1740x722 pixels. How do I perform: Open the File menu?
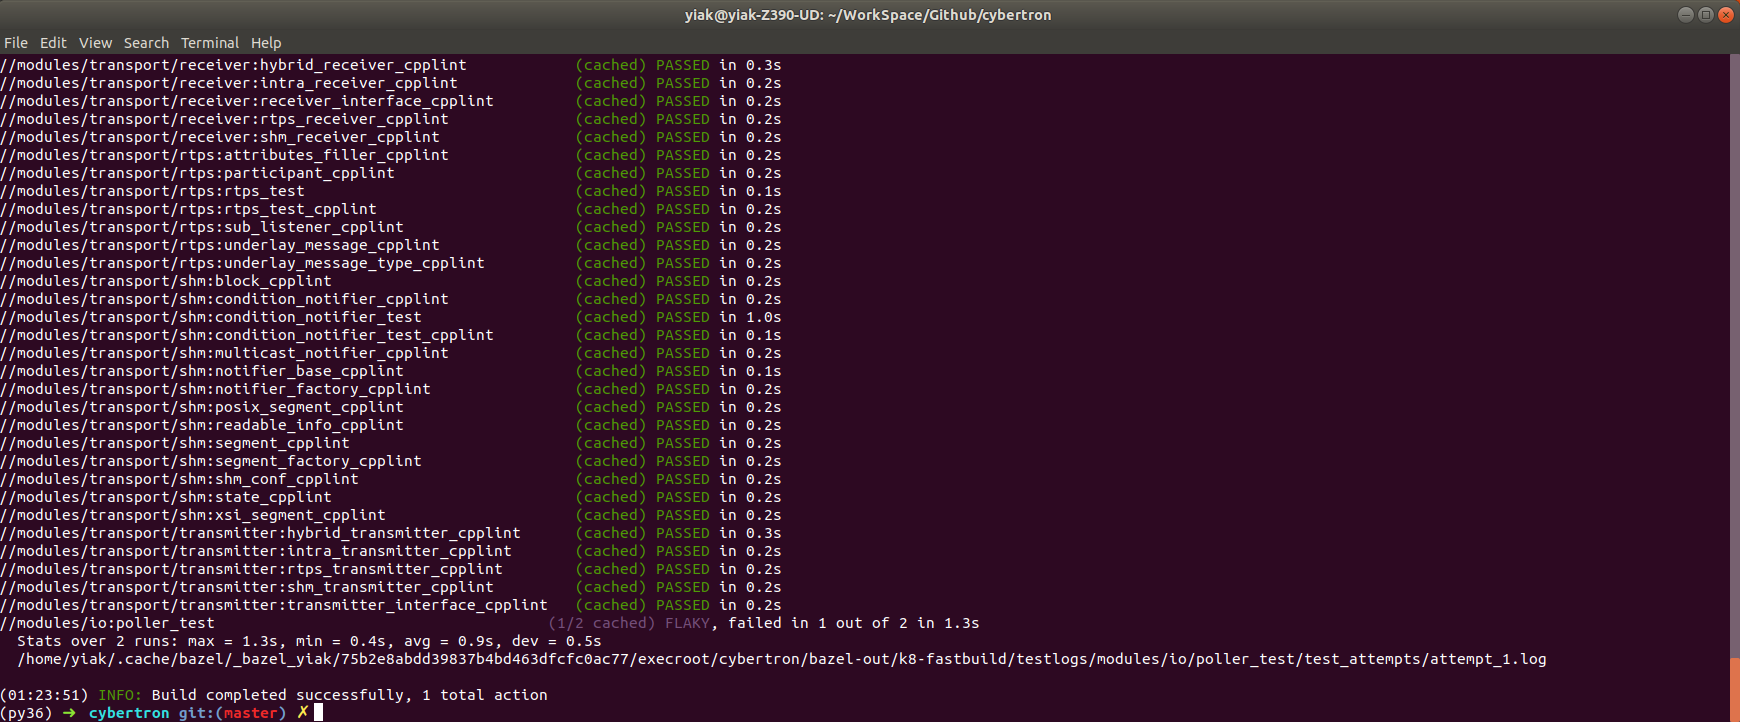click(16, 43)
